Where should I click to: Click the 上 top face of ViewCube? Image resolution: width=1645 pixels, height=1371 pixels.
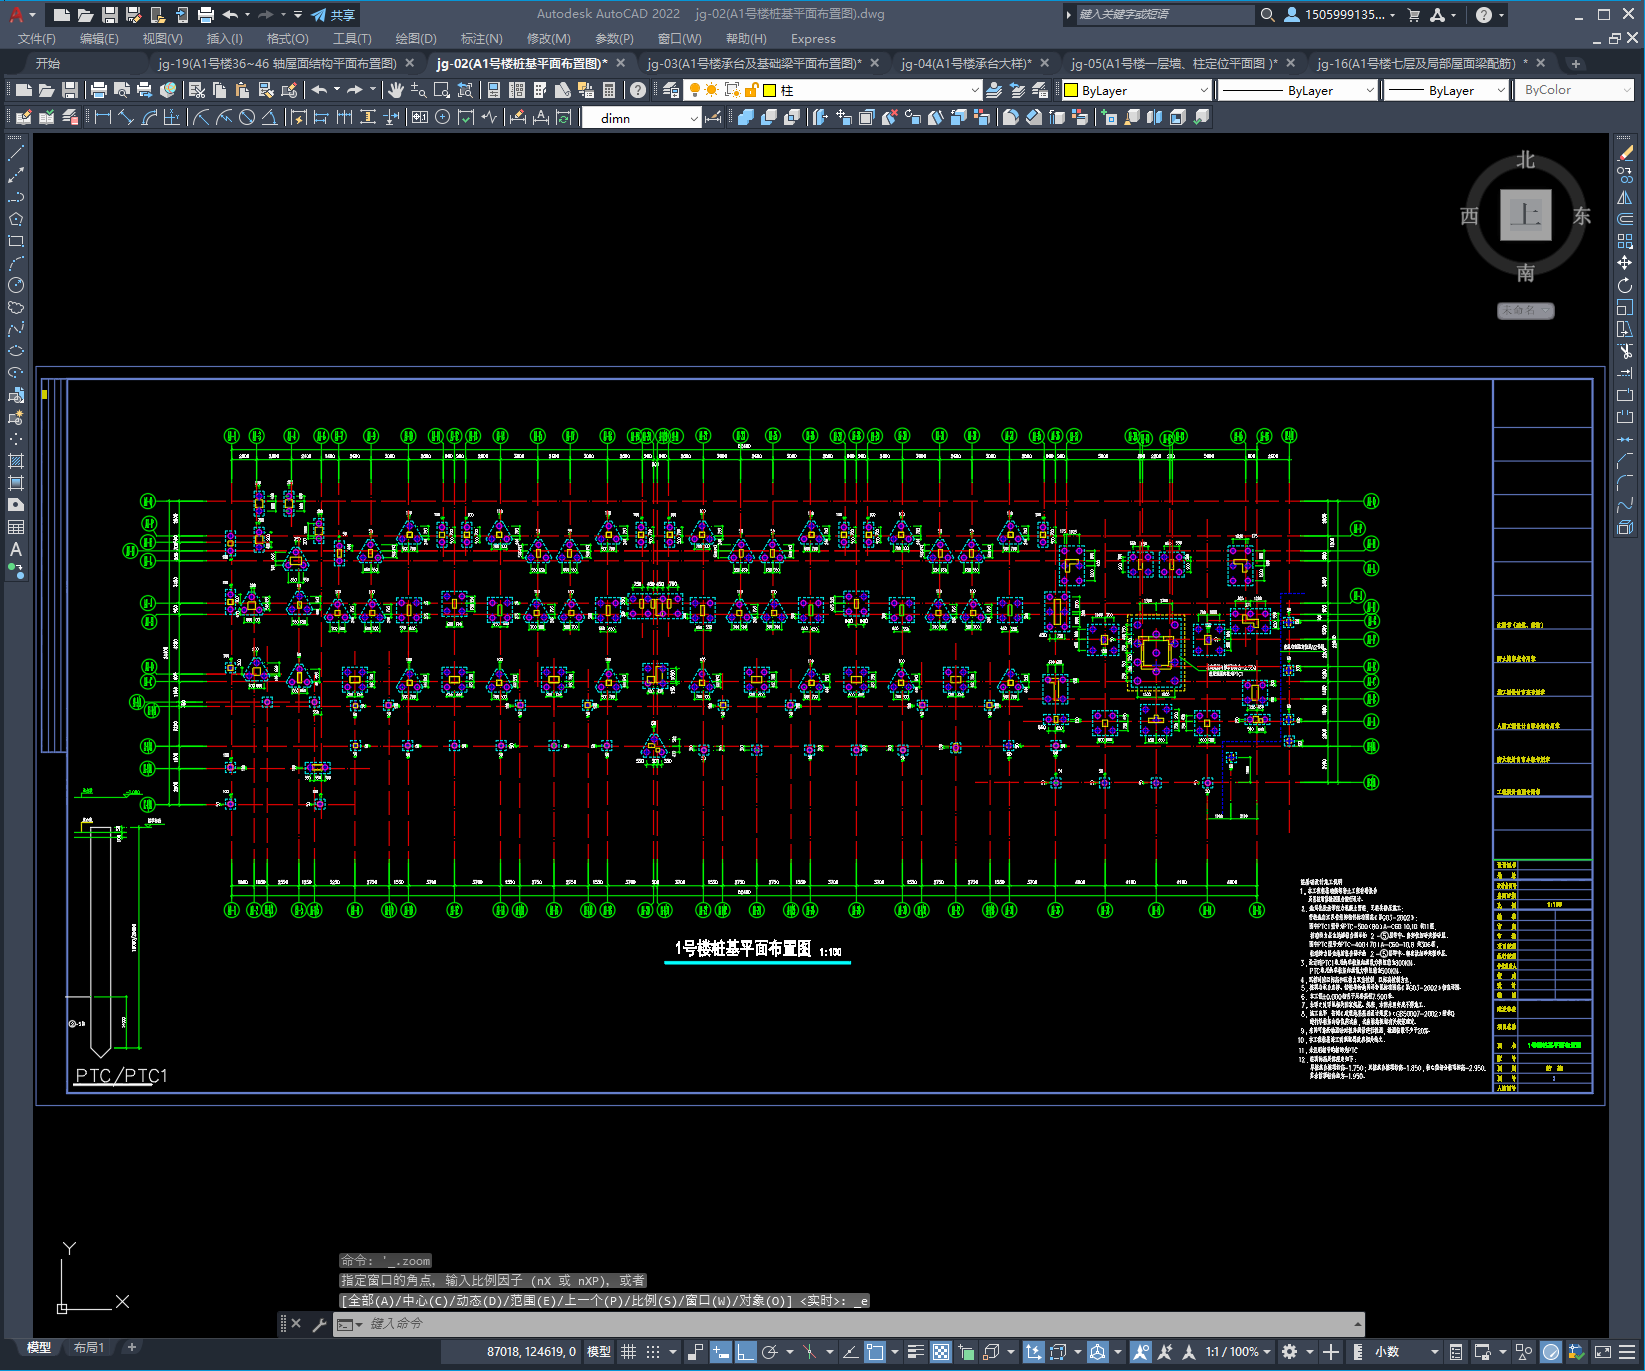(x=1526, y=215)
